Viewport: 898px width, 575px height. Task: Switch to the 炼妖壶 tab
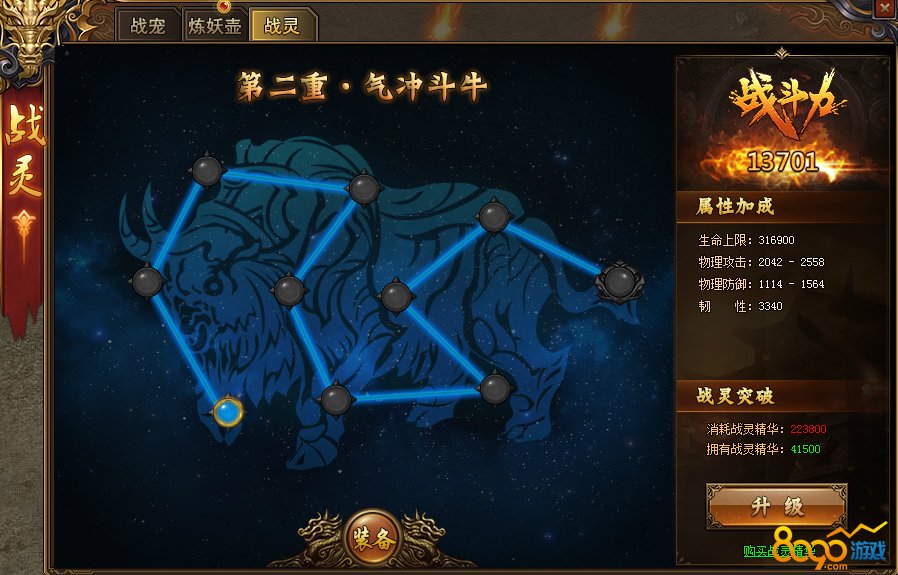tap(215, 26)
